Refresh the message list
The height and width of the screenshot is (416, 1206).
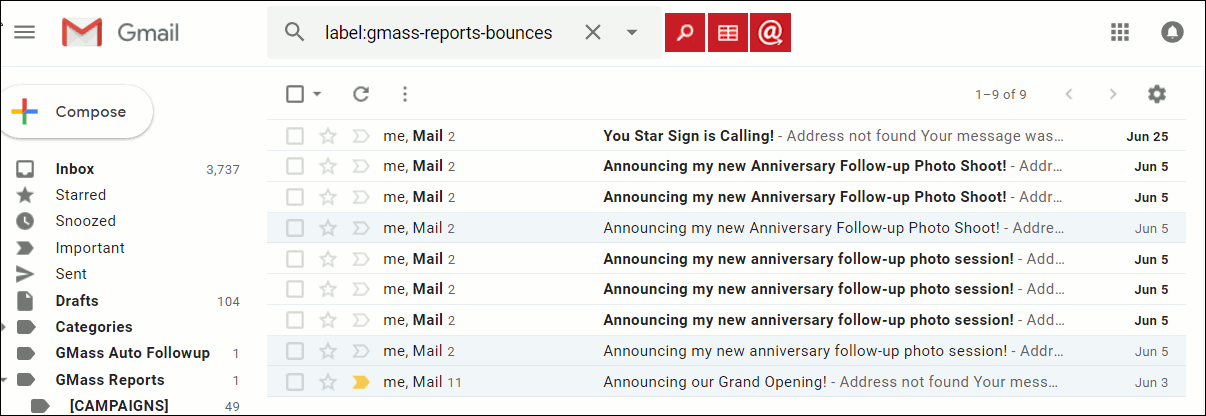click(361, 94)
